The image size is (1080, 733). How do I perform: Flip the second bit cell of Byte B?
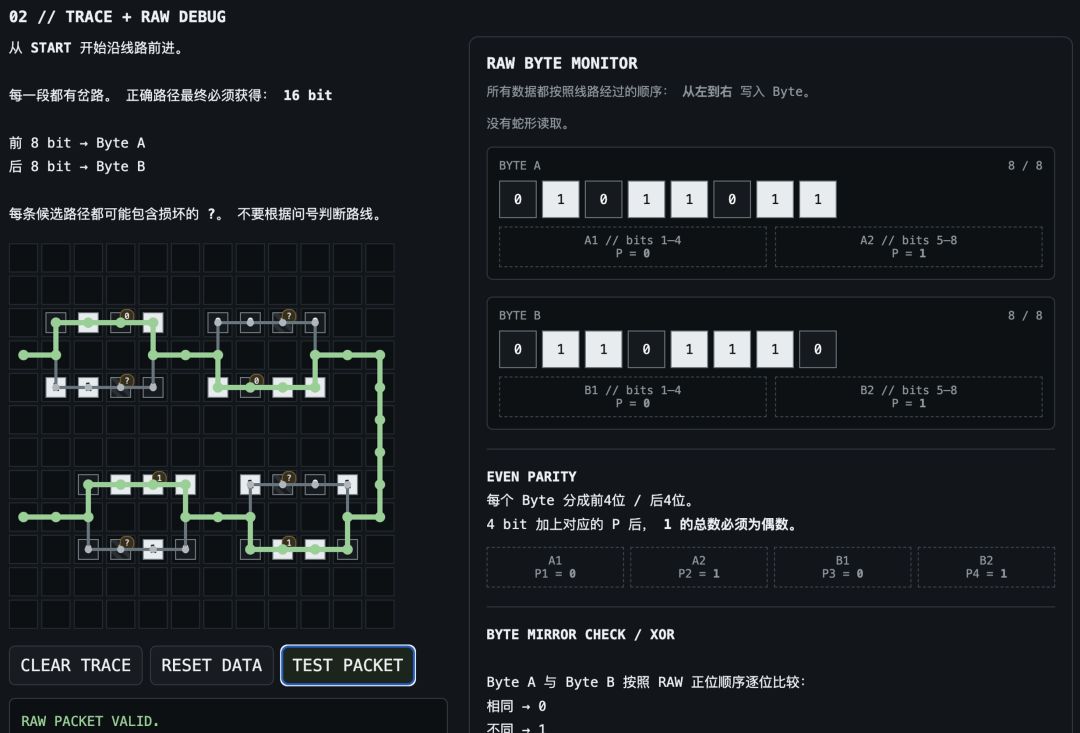(x=561, y=349)
